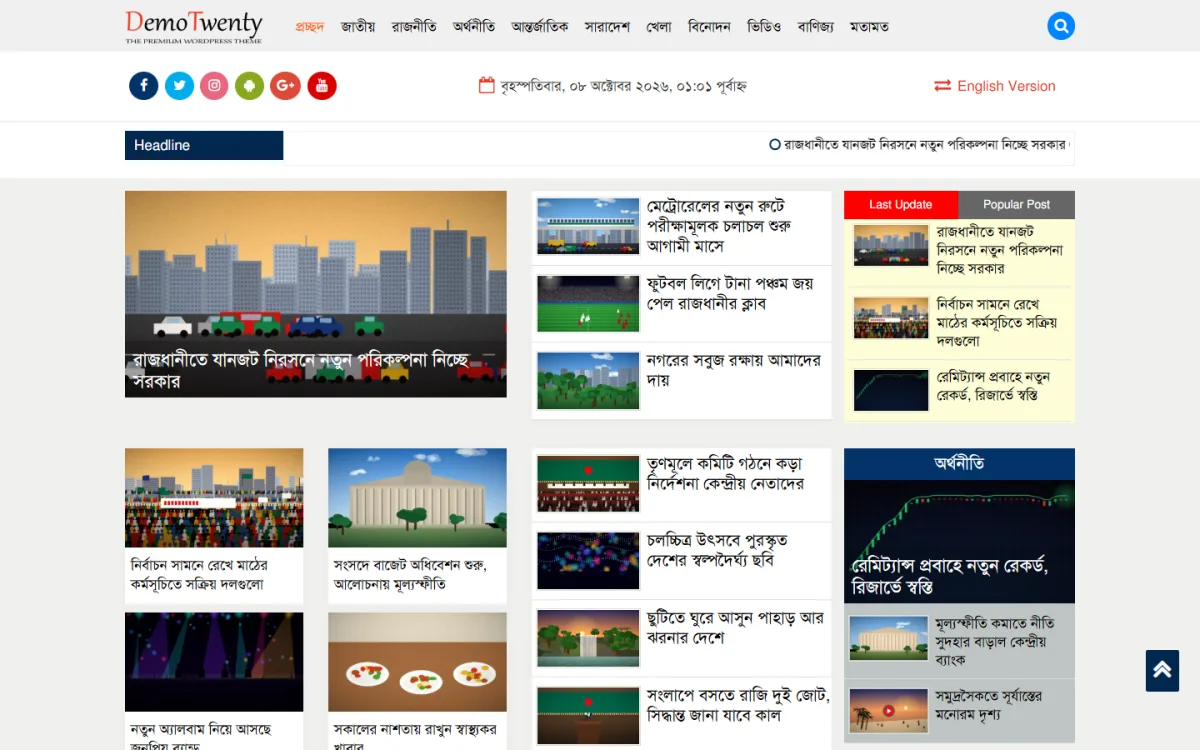Open the Instagram social icon
Screen dimensions: 1200x750
tap(214, 86)
